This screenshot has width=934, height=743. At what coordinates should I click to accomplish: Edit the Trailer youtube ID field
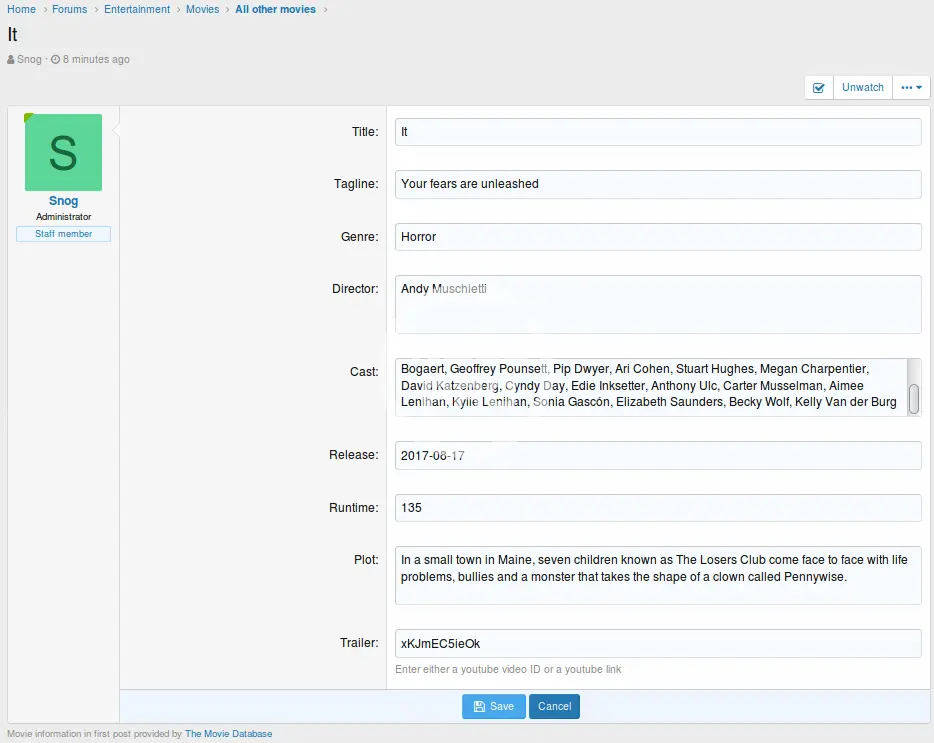657,643
